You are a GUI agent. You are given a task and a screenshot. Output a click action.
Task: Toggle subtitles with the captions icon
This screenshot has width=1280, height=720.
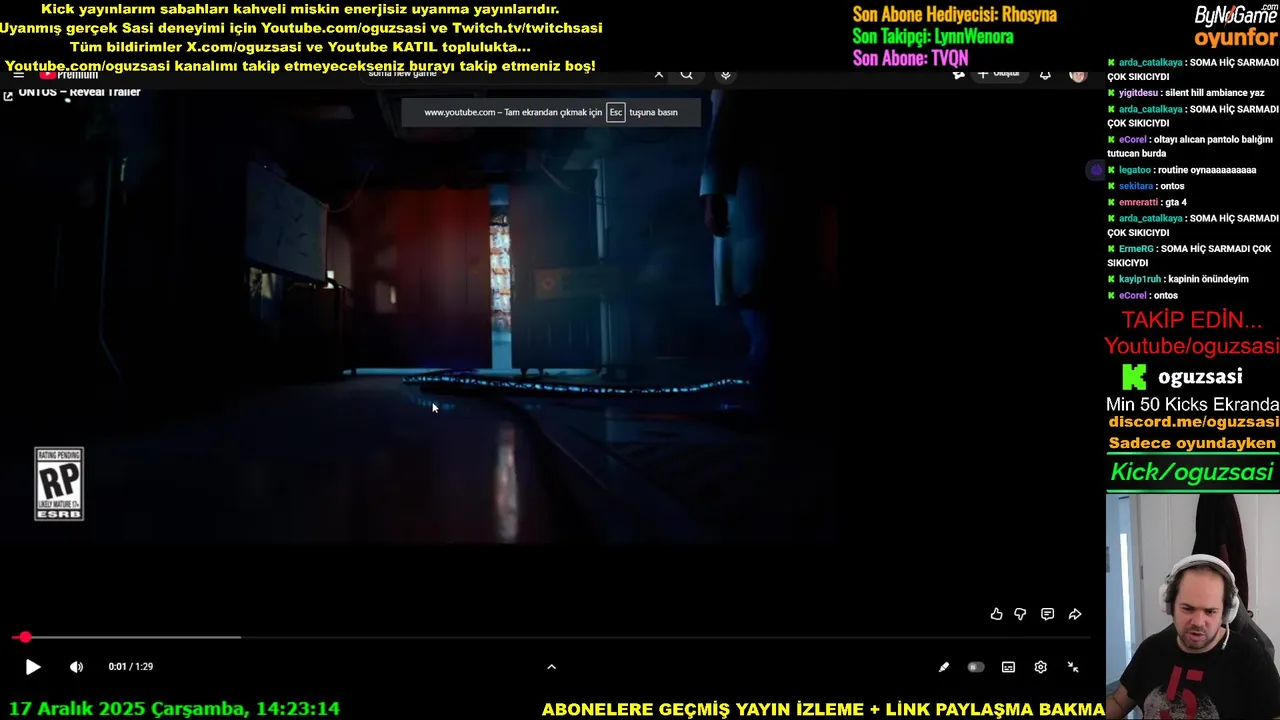click(x=1008, y=667)
